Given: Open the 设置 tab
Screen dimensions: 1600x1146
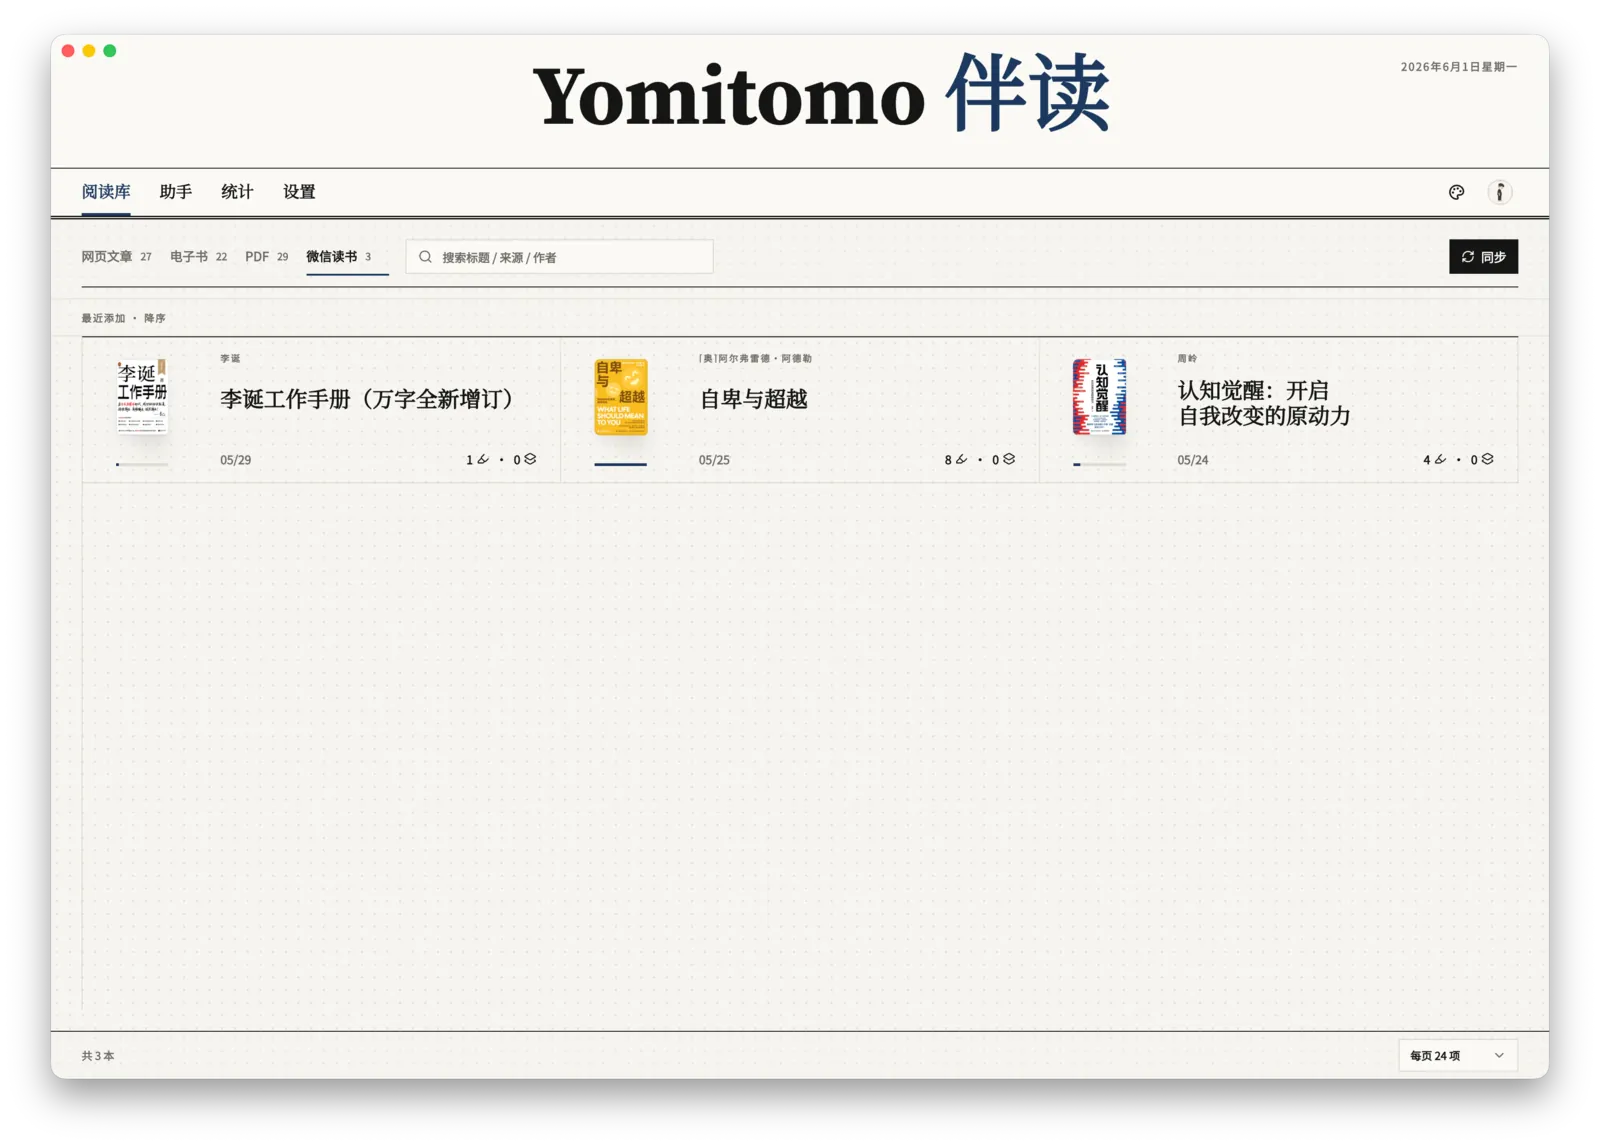Looking at the screenshot, I should [x=299, y=192].
